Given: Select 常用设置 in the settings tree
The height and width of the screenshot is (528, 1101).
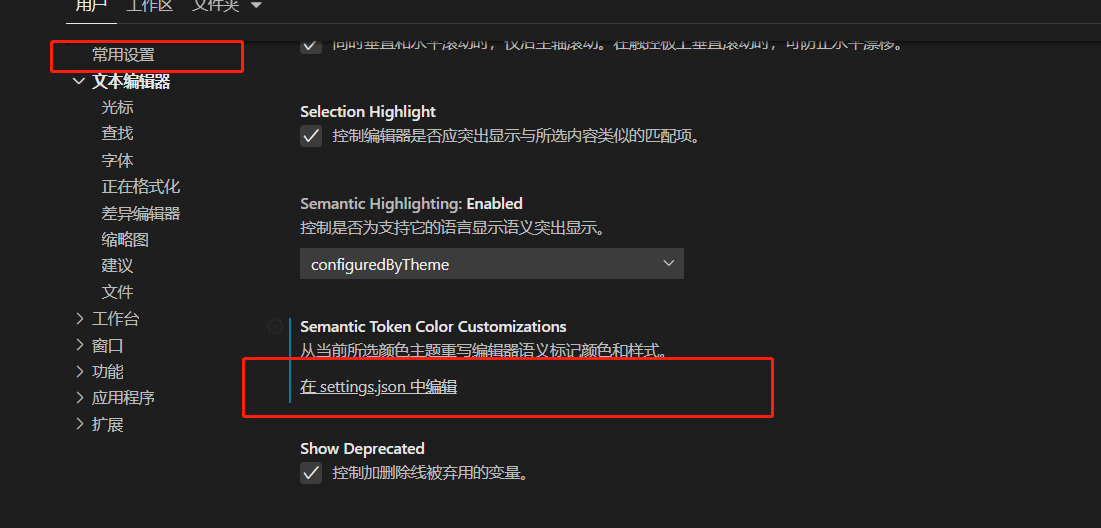Looking at the screenshot, I should [123, 55].
